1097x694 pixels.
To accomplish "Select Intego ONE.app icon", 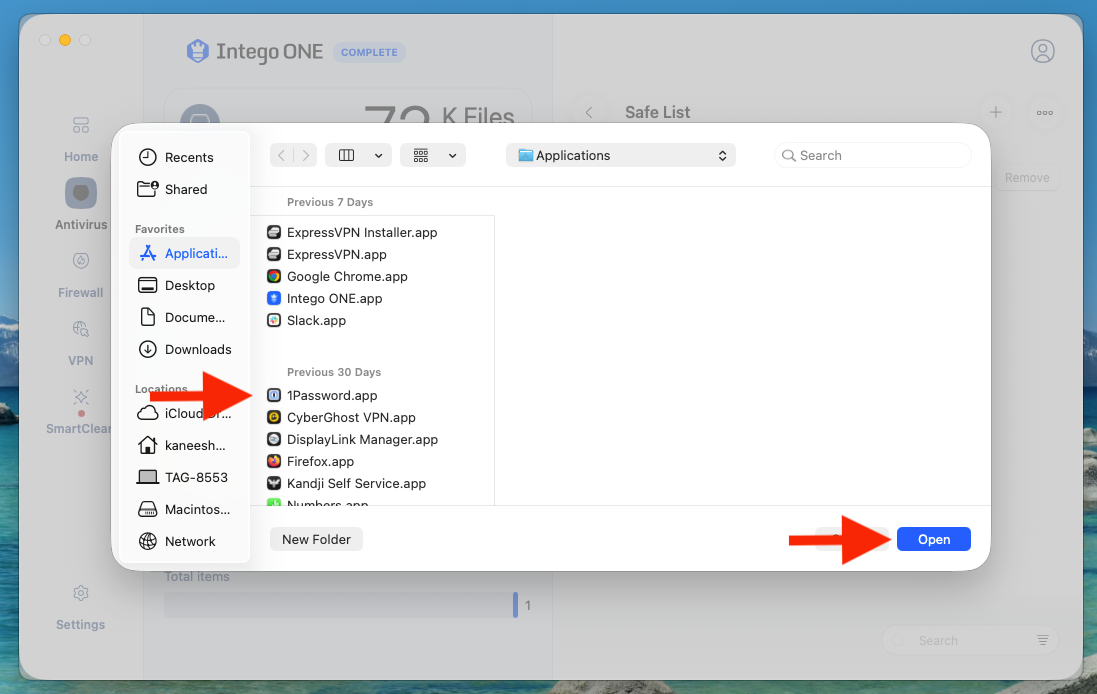I will tap(274, 299).
